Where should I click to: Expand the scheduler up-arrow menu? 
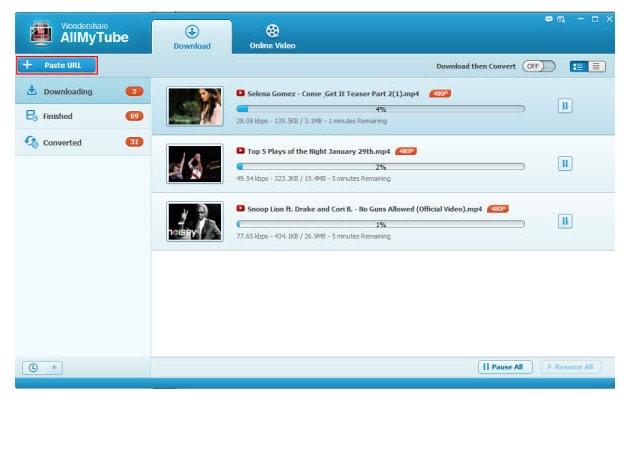54,368
